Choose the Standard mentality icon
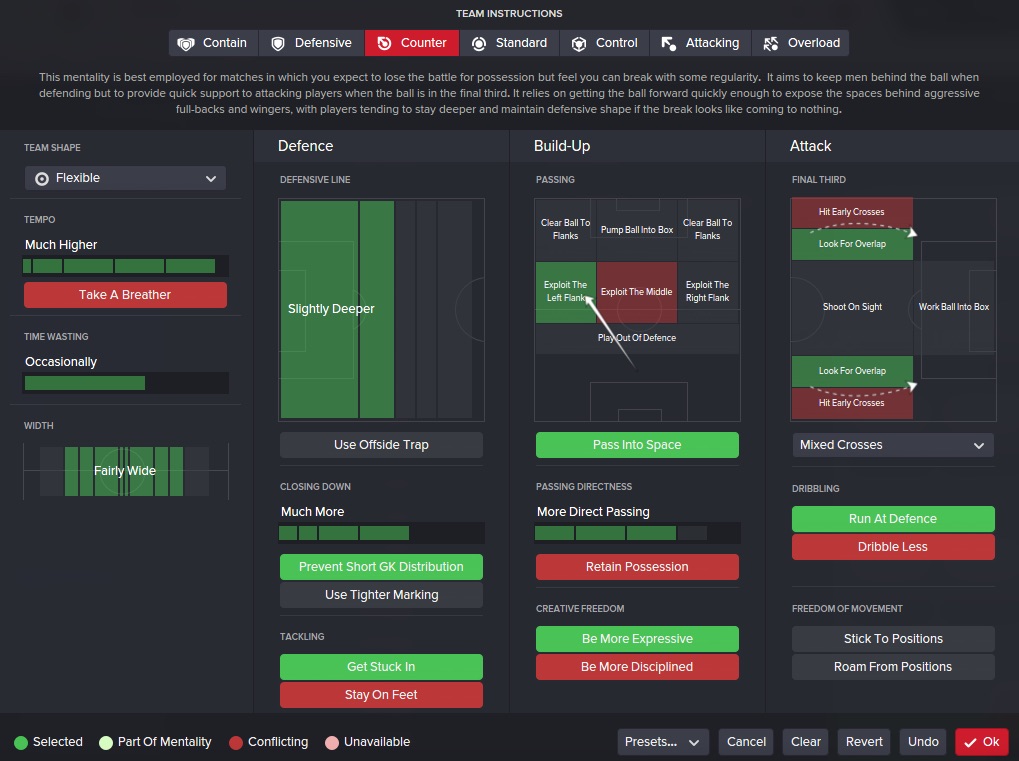Screen dimensions: 1019x761 (x=479, y=43)
